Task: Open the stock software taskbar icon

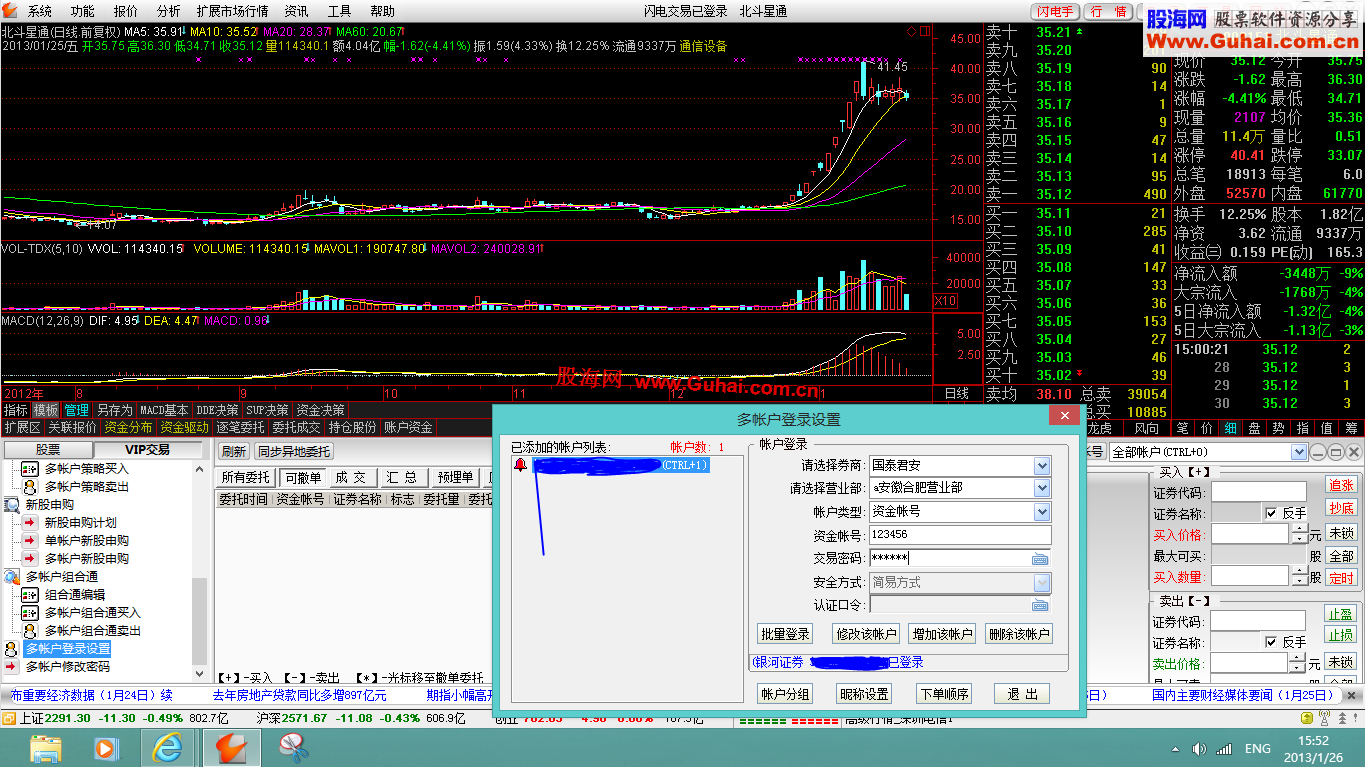Action: point(231,746)
